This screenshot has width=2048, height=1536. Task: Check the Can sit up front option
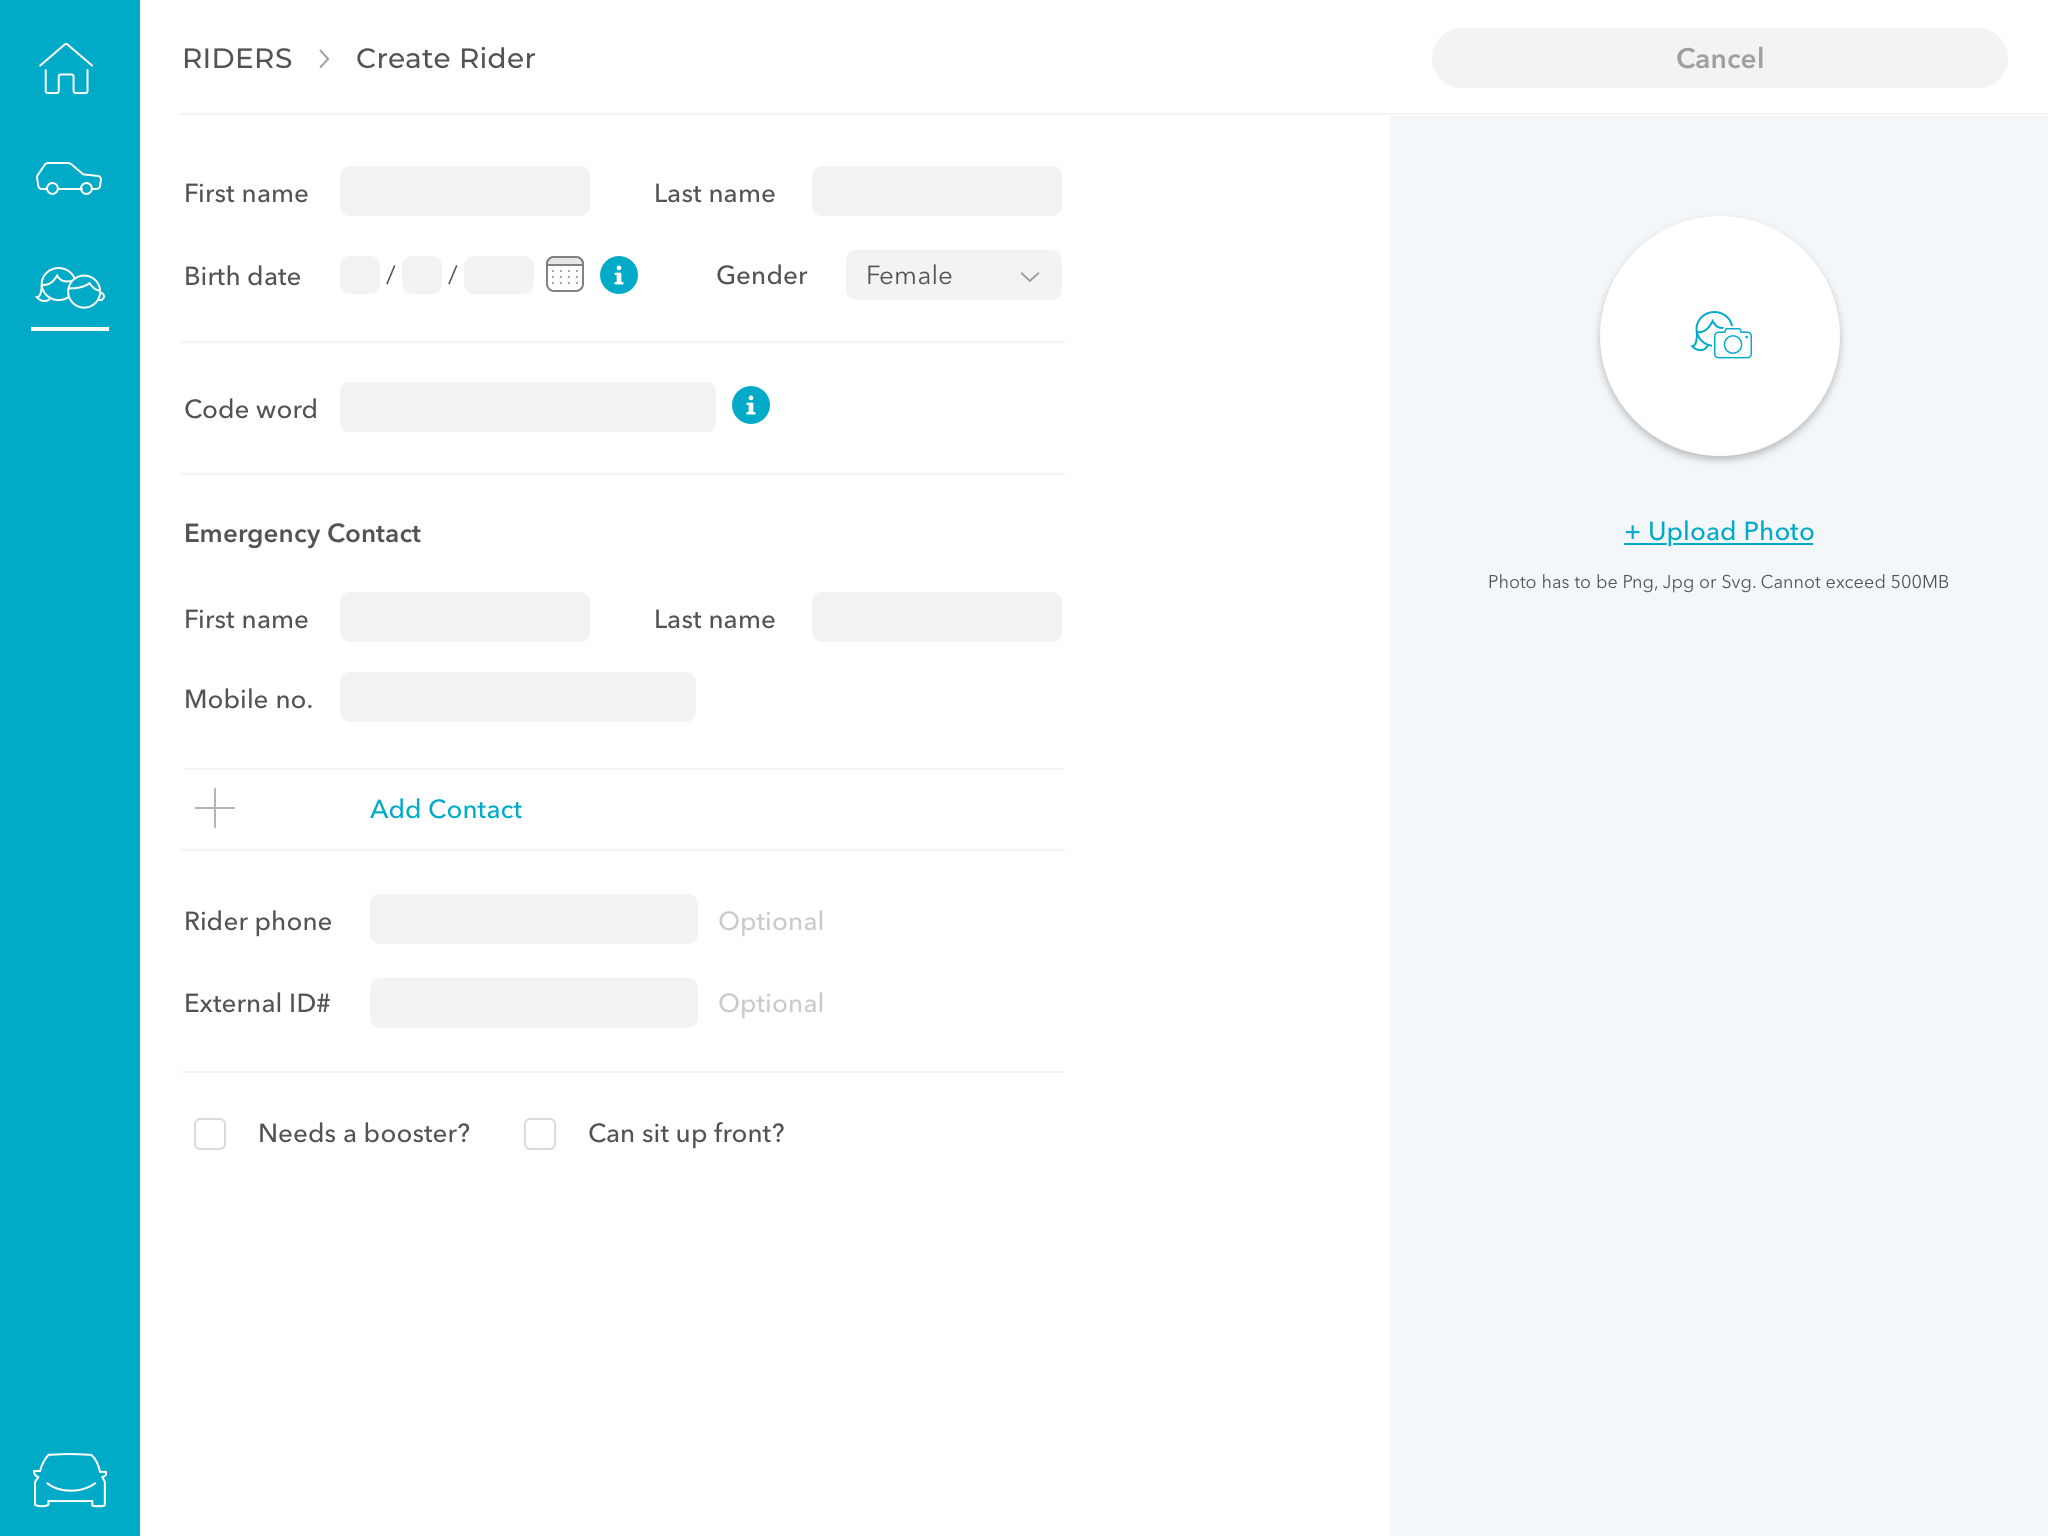coord(540,1134)
